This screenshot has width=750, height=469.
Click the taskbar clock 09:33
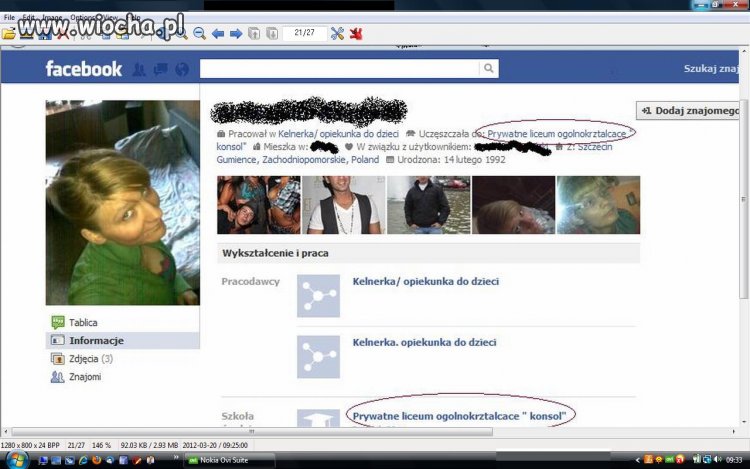tap(734, 460)
